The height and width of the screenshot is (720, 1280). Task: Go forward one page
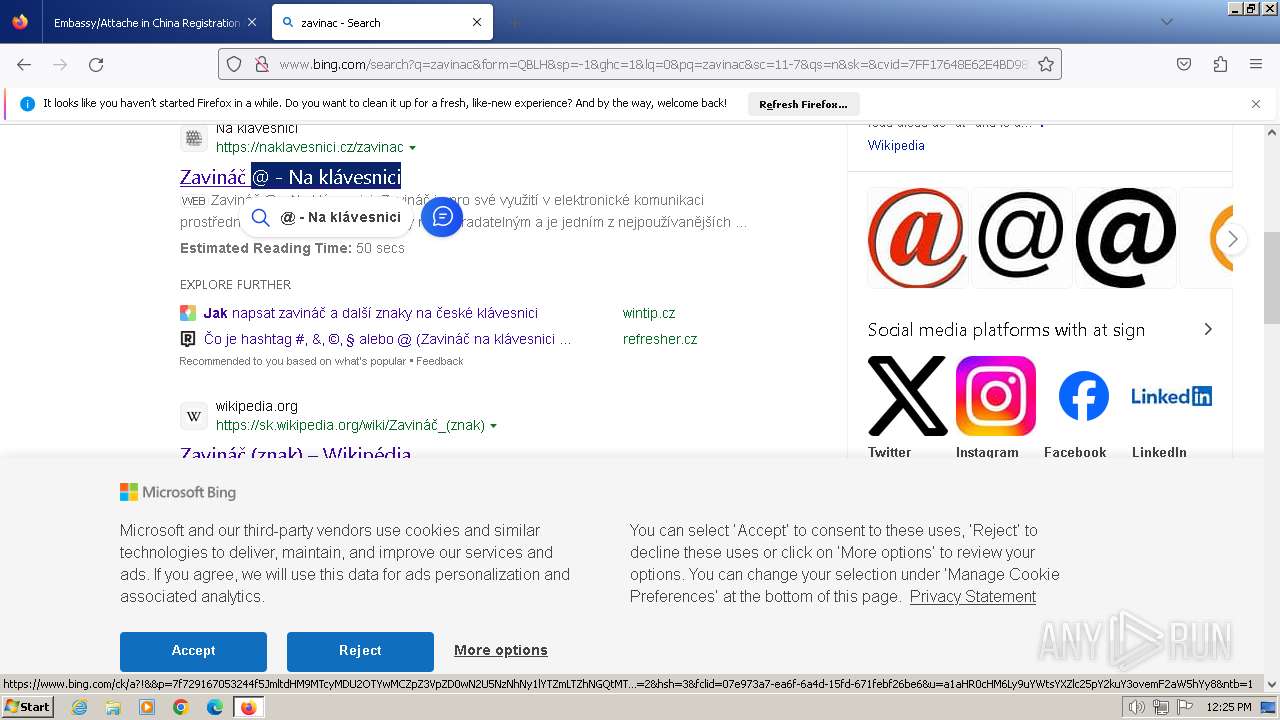pyautogui.click(x=60, y=64)
